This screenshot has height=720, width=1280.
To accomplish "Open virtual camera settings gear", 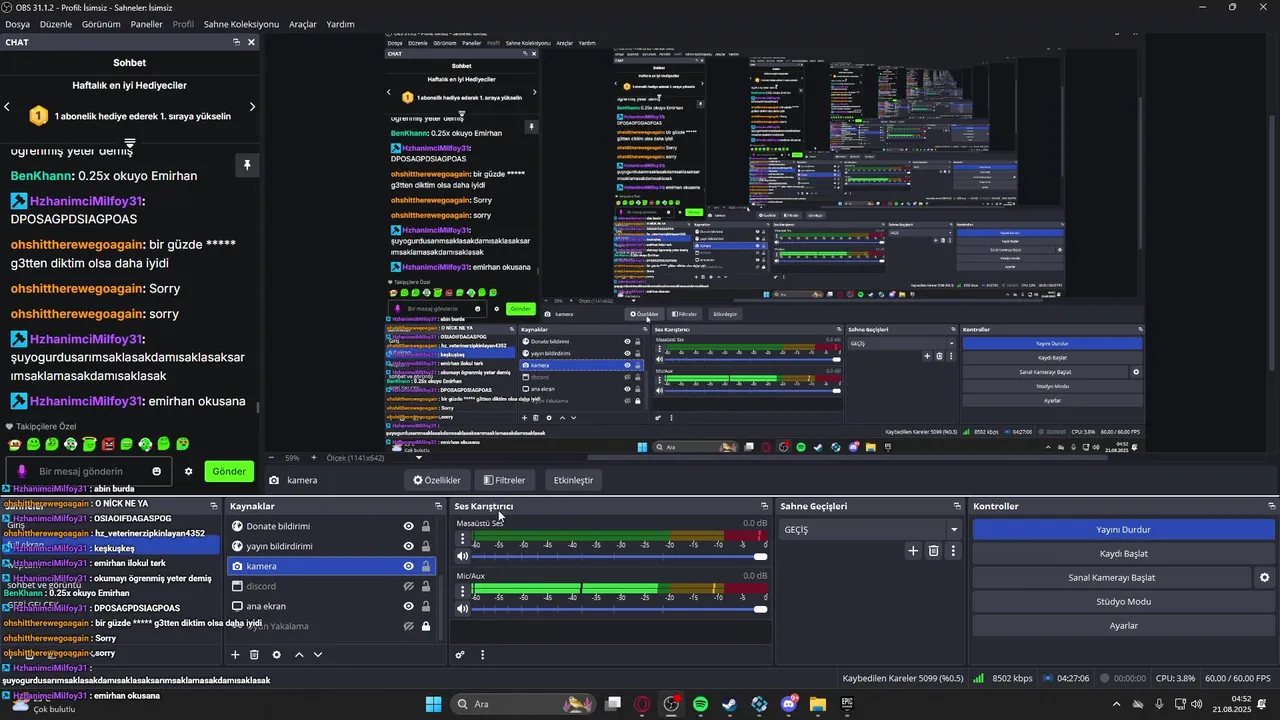I will pos(1264,577).
